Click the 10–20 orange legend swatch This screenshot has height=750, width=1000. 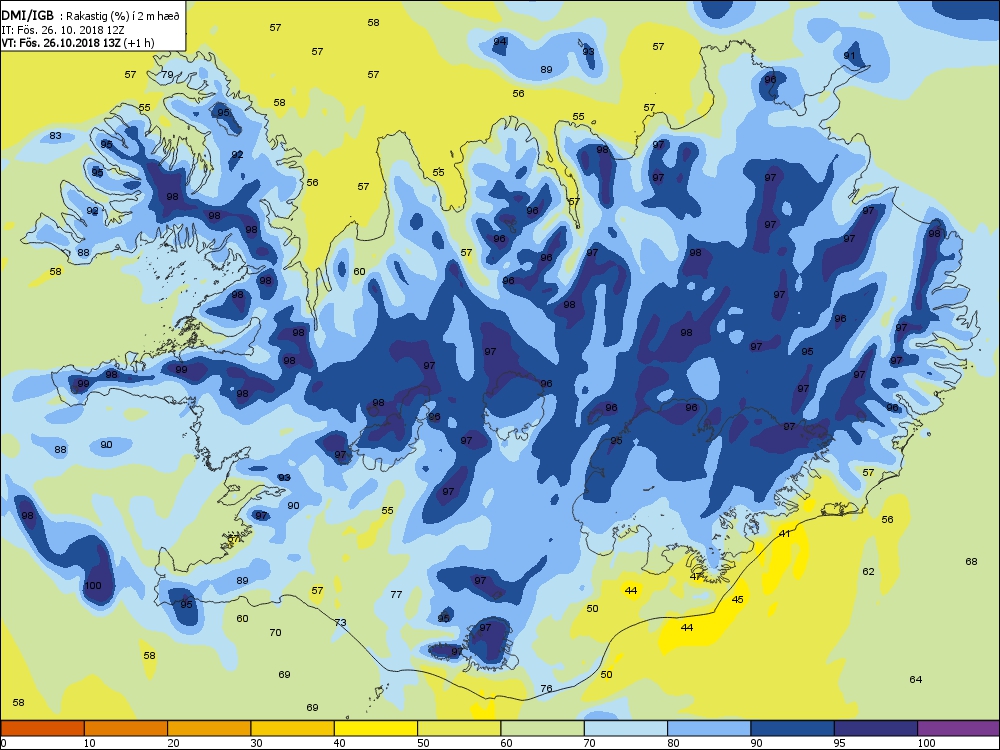(126, 728)
